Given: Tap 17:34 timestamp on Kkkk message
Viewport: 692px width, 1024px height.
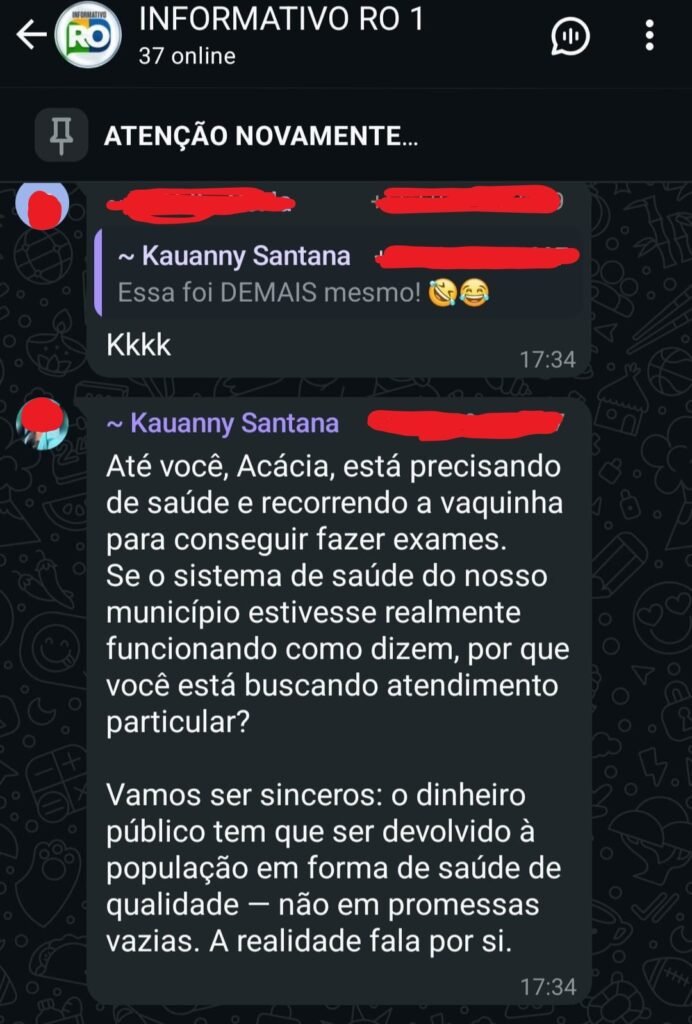Looking at the screenshot, I should pos(548,359).
